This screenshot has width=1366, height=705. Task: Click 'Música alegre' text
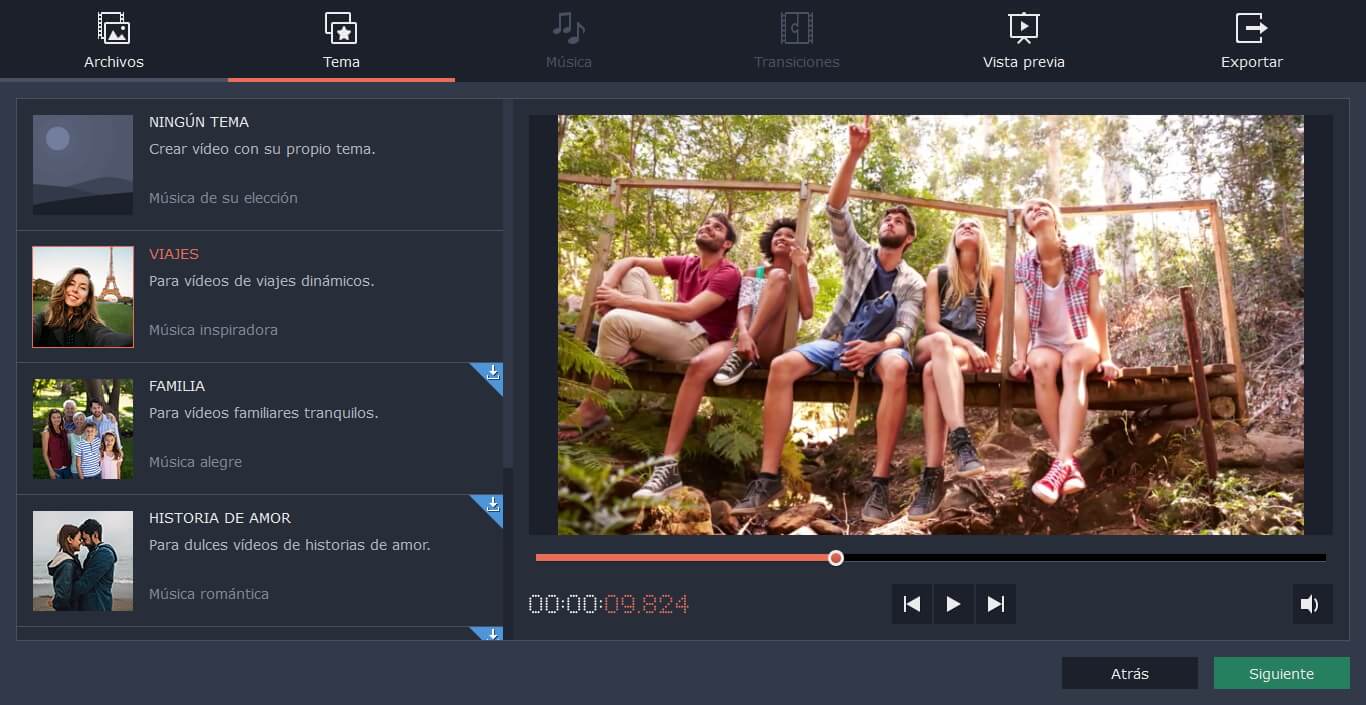195,462
